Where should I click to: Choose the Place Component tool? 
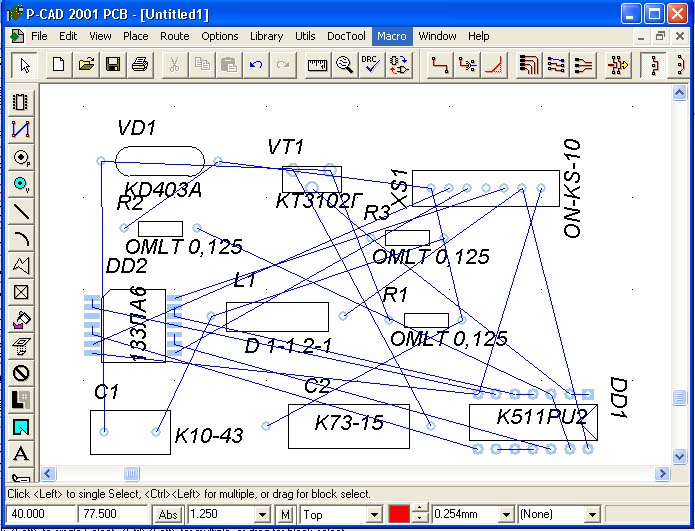20,102
